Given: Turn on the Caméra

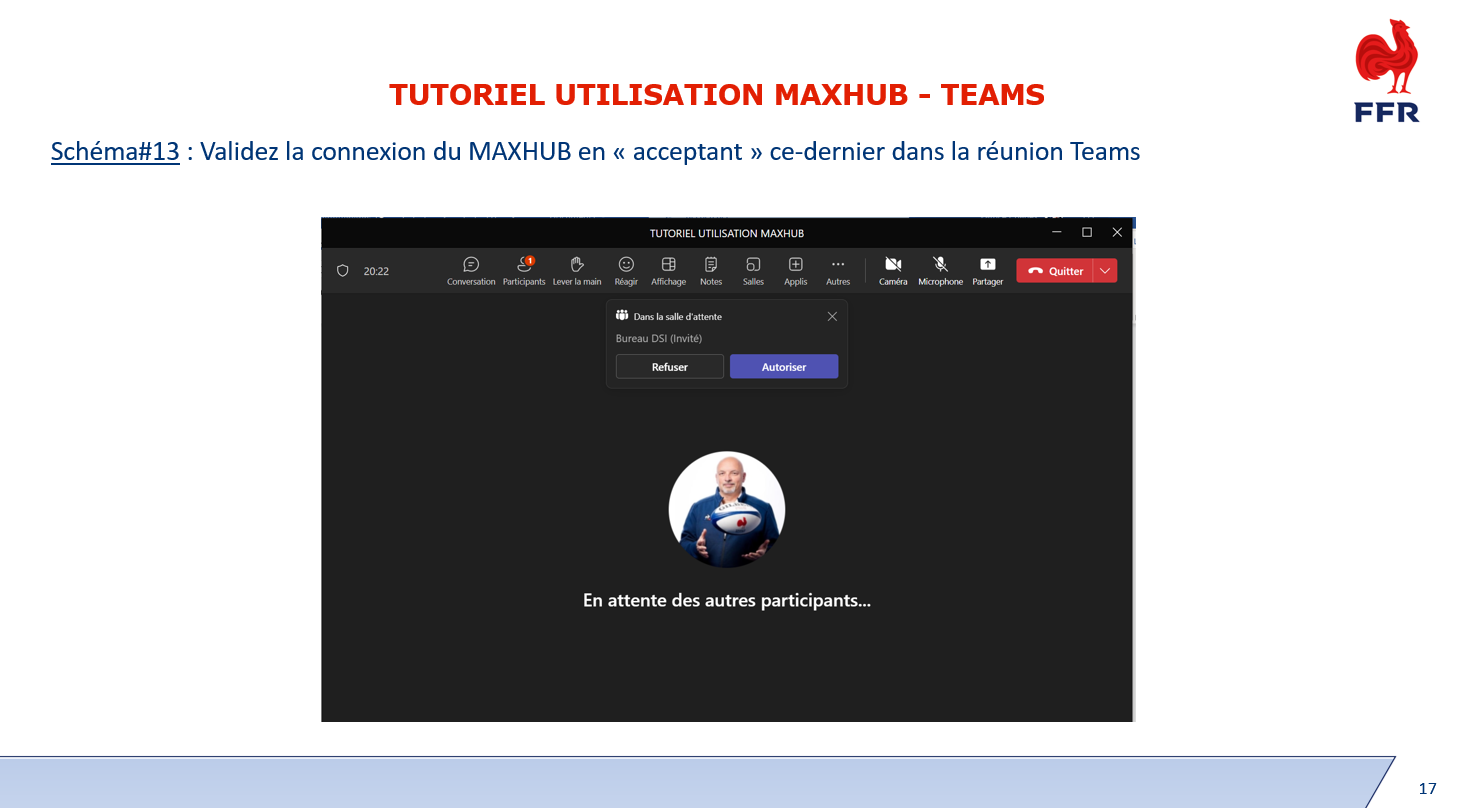Looking at the screenshot, I should 893,270.
